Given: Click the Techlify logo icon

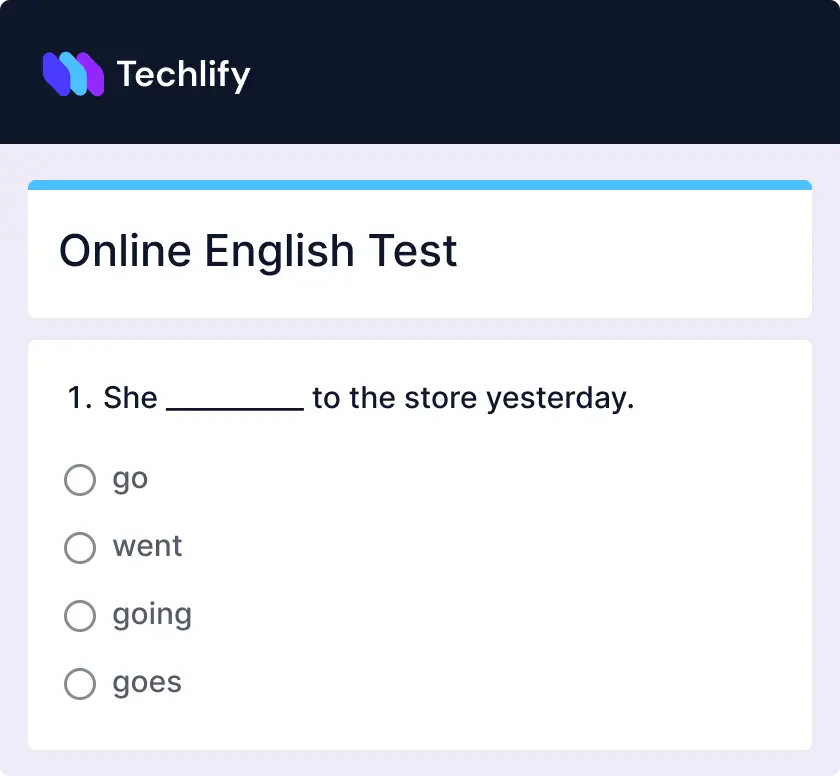Looking at the screenshot, I should (x=75, y=73).
